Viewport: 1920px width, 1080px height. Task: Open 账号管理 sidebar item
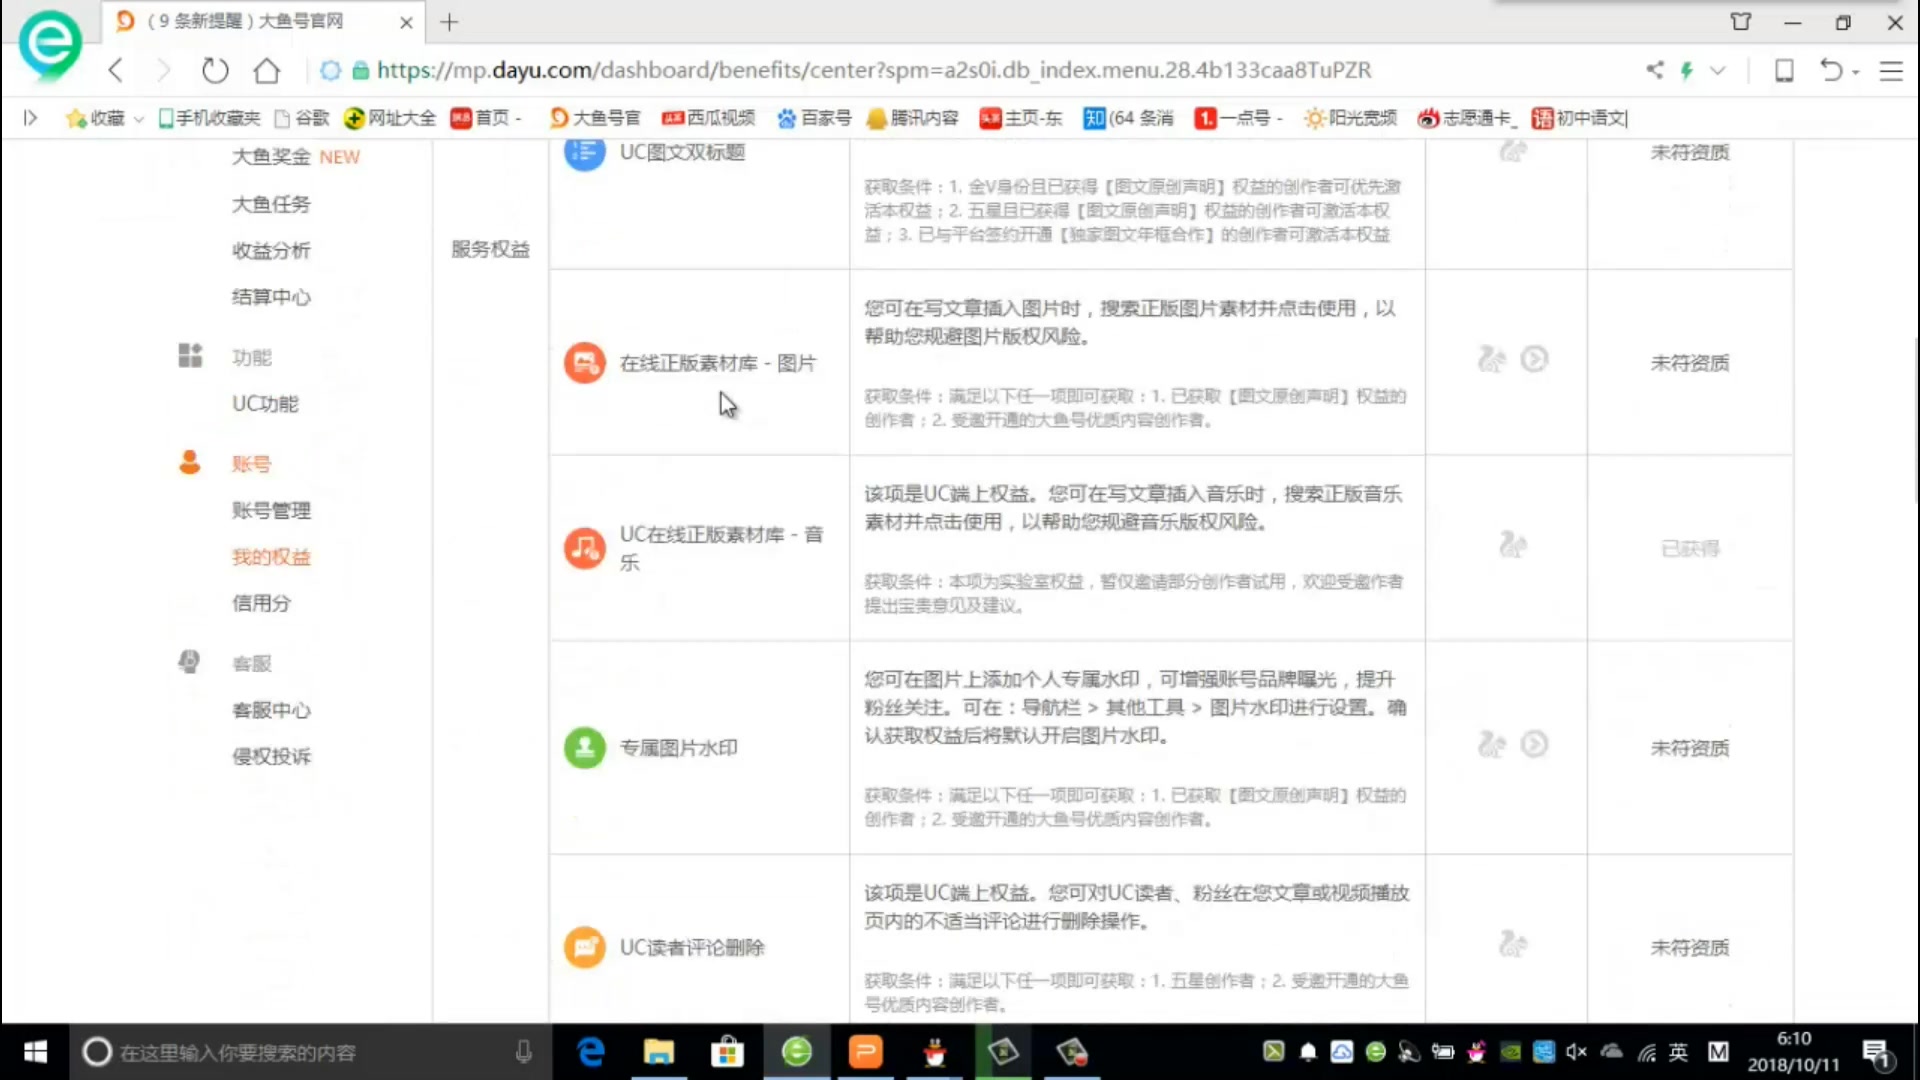271,511
